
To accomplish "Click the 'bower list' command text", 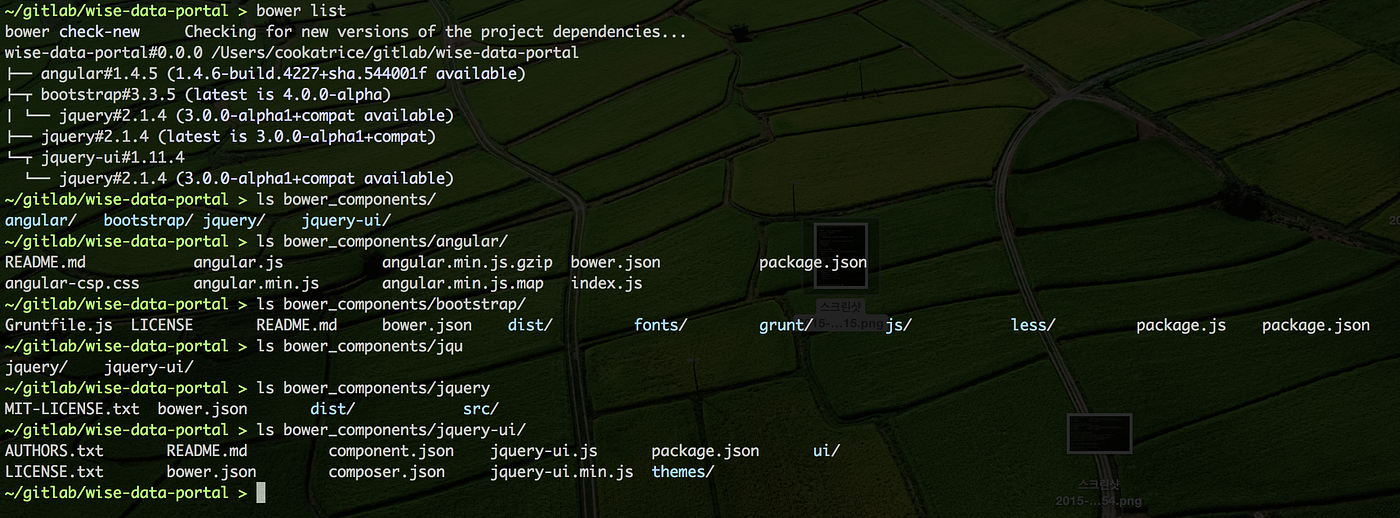I will point(301,11).
